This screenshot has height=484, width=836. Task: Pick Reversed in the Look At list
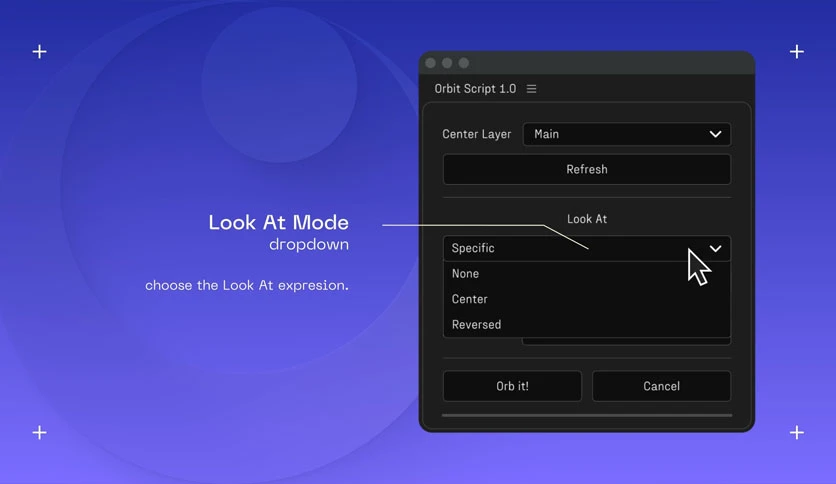tap(586, 324)
